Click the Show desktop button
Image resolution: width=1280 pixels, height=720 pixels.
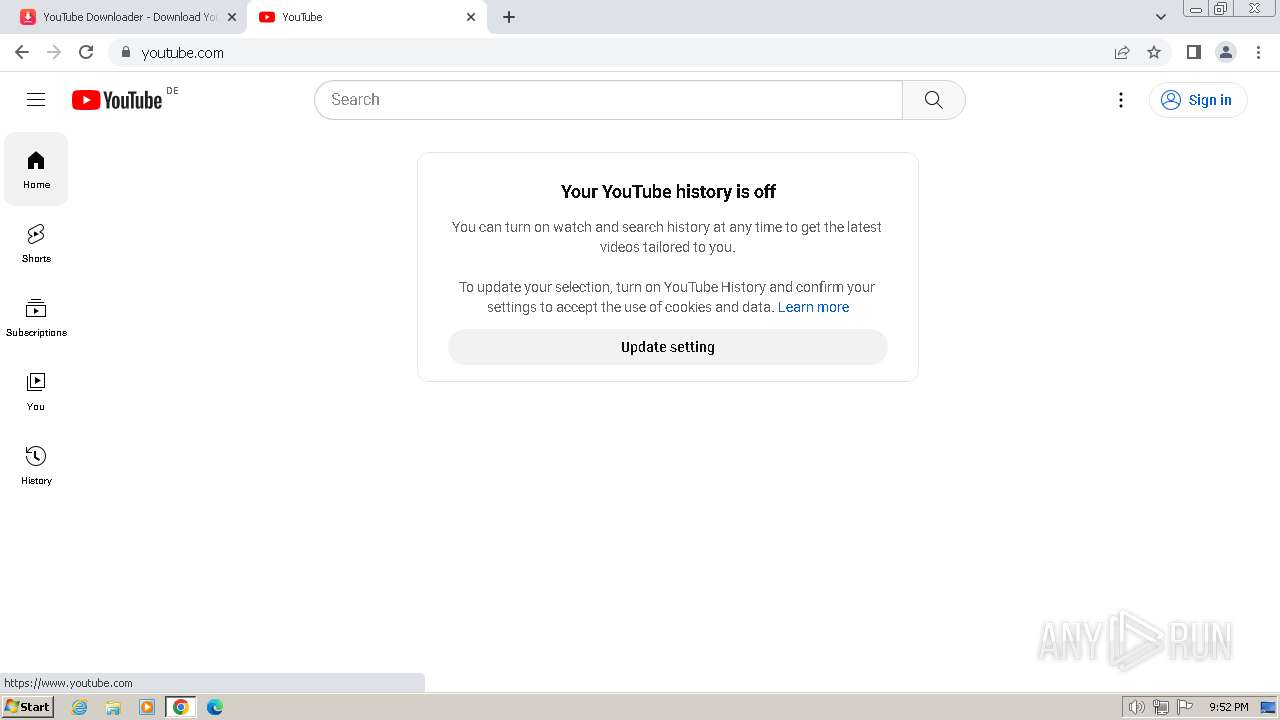(x=1267, y=707)
